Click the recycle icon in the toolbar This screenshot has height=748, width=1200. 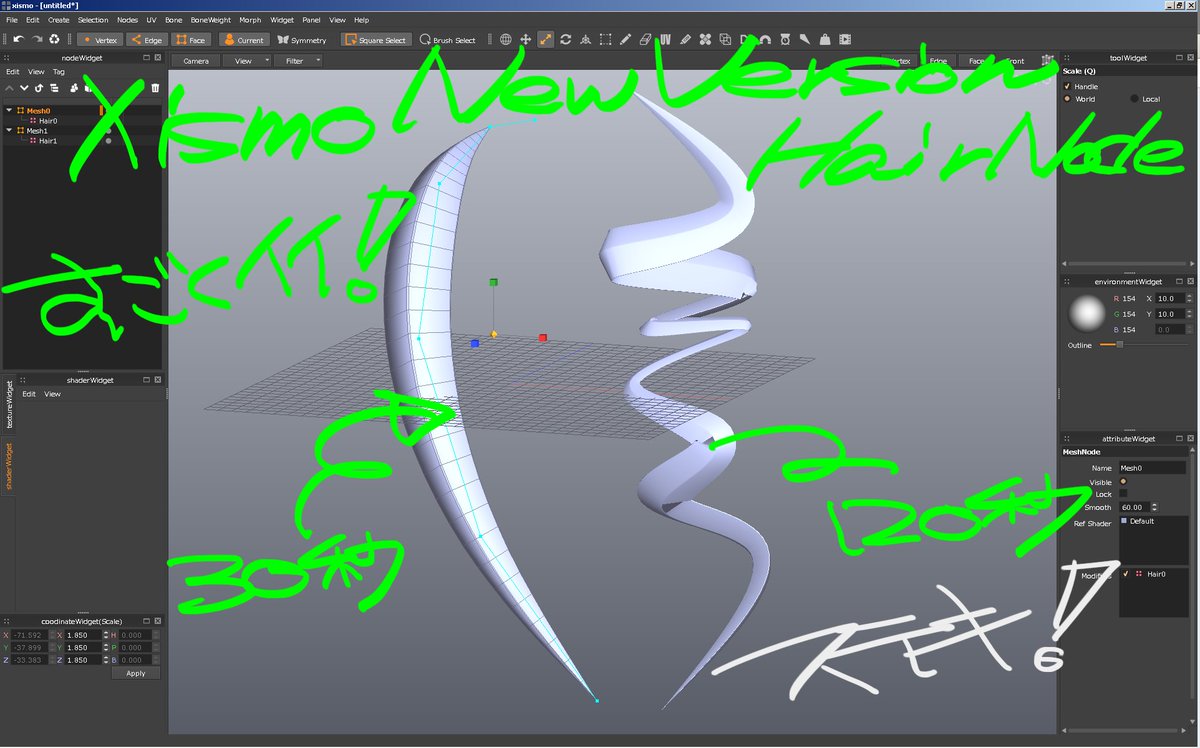click(55, 40)
